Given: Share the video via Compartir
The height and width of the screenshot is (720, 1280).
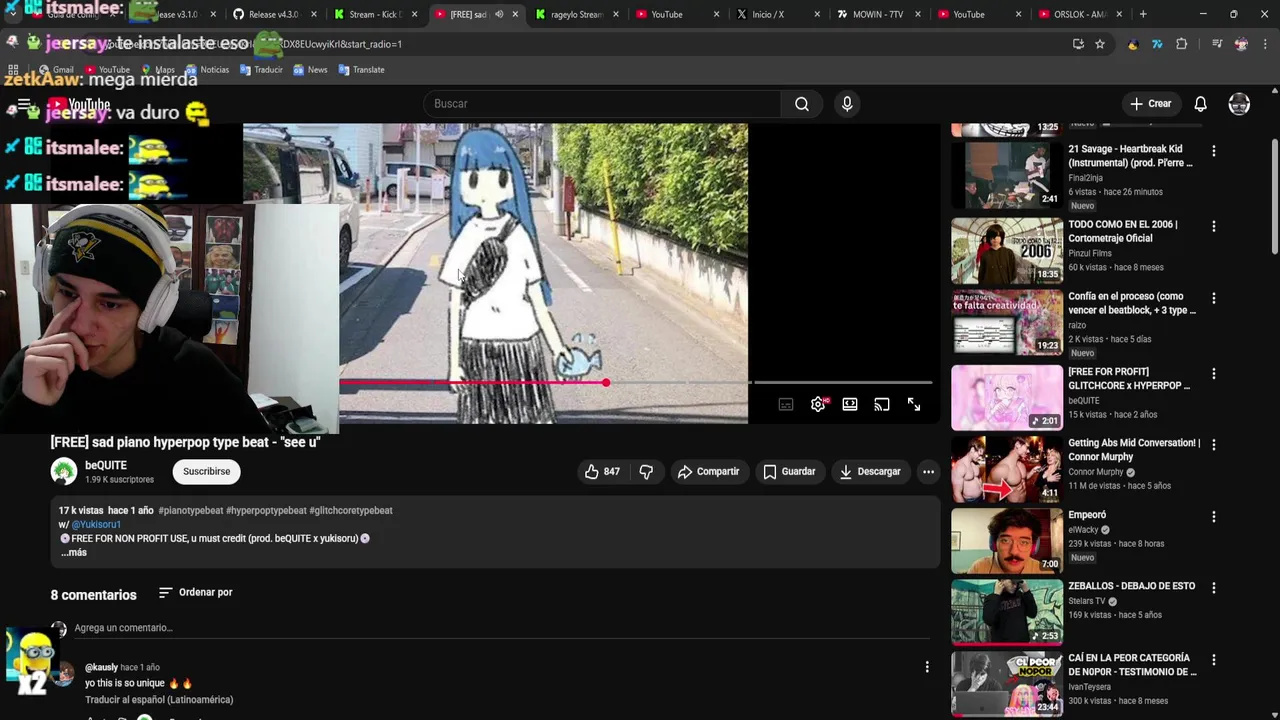Looking at the screenshot, I should click(x=708, y=472).
